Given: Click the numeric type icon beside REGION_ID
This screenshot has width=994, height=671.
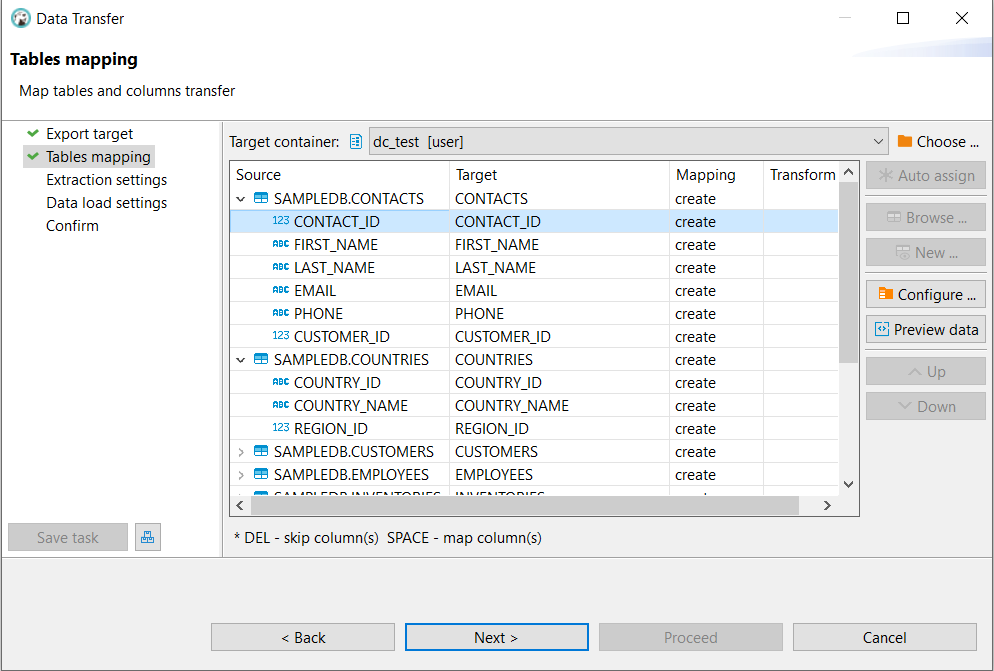Looking at the screenshot, I should (281, 427).
